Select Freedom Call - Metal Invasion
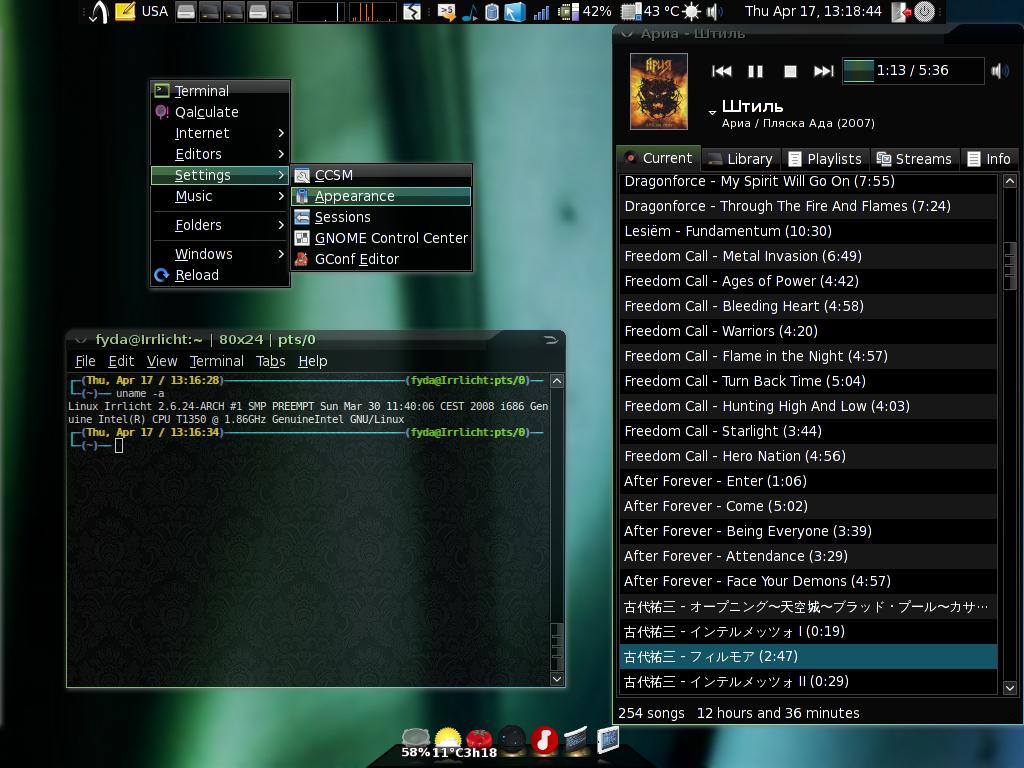Image resolution: width=1024 pixels, height=768 pixels. [808, 256]
